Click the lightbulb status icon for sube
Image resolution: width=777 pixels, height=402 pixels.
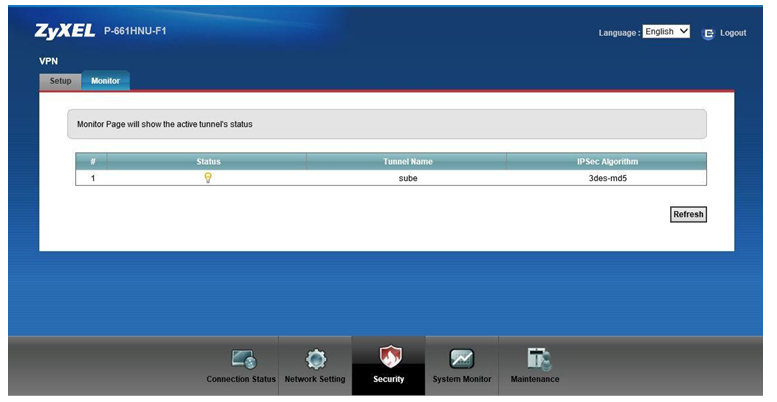click(x=208, y=177)
